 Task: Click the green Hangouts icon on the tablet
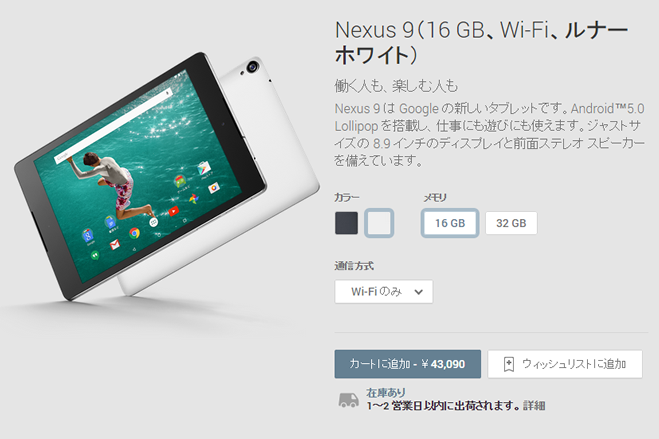pos(95,255)
